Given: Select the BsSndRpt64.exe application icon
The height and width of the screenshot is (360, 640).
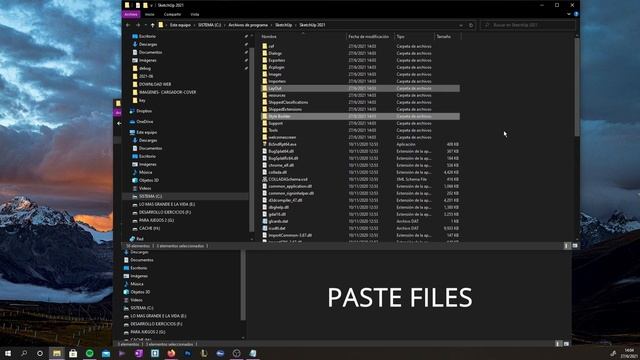Looking at the screenshot, I should point(264,144).
